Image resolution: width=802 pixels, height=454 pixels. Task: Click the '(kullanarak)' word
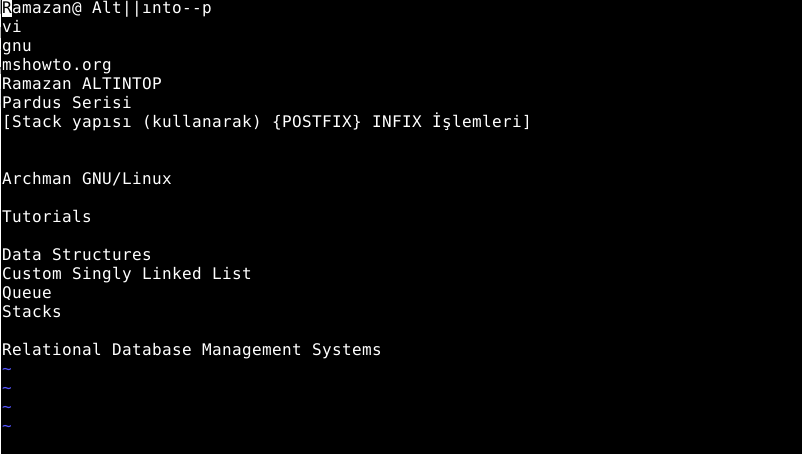click(x=202, y=122)
